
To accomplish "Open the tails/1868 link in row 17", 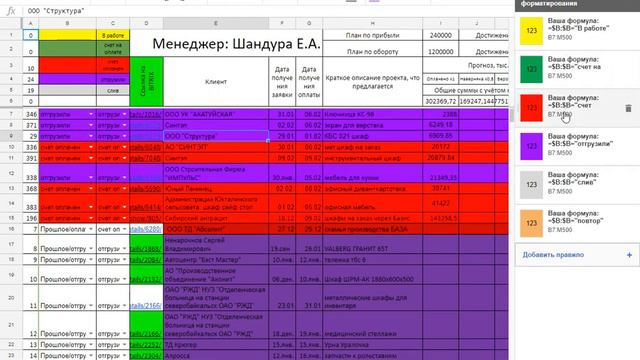I will point(146,249).
